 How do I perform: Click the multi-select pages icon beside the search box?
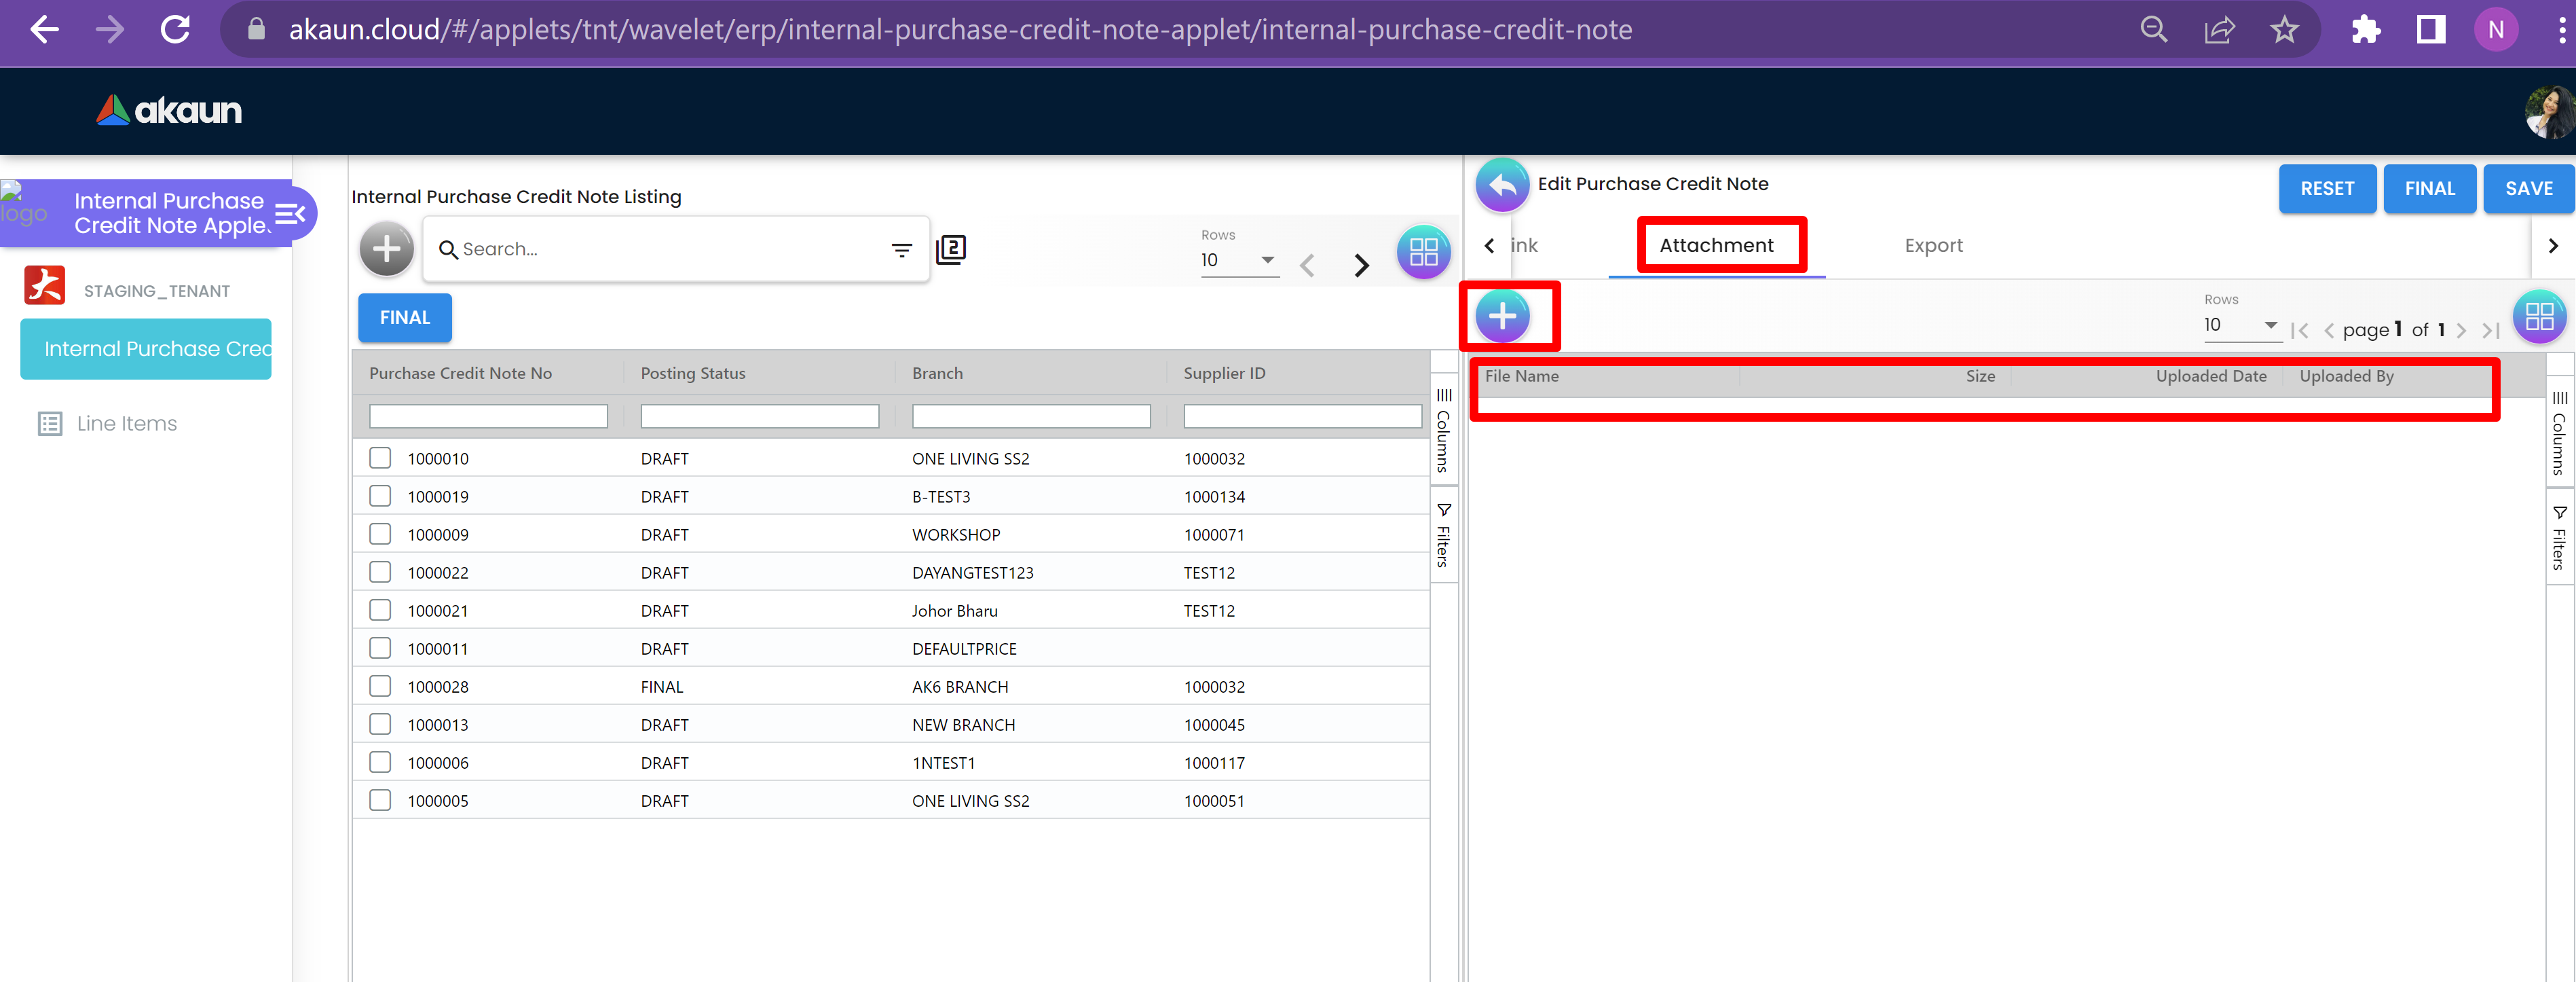[x=951, y=249]
